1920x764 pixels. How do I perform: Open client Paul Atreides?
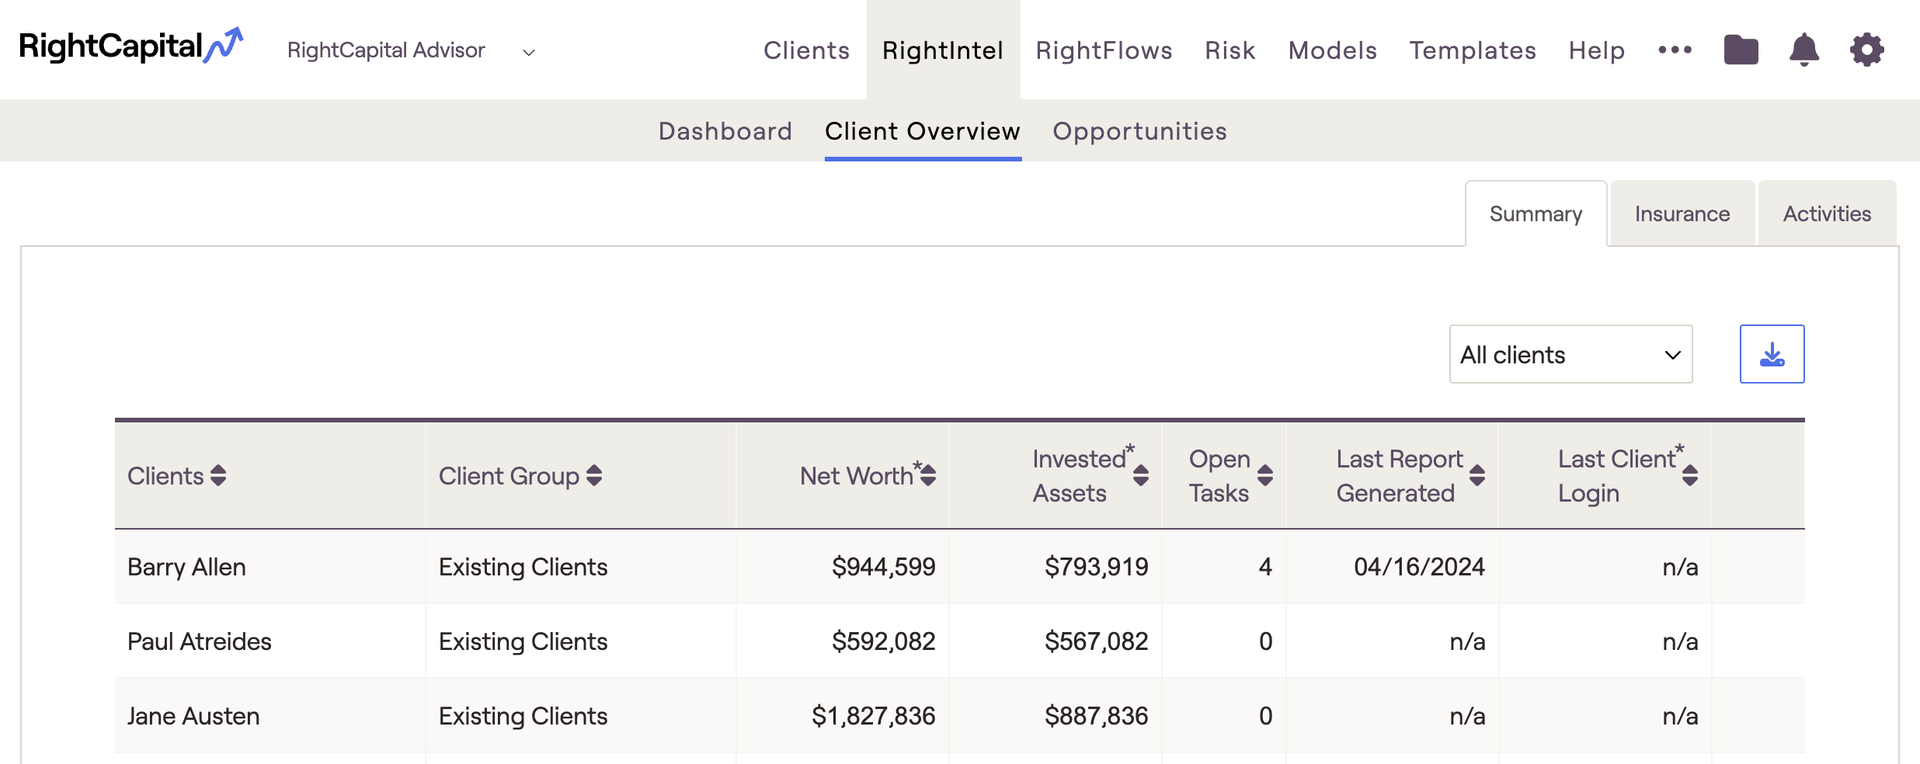[199, 641]
